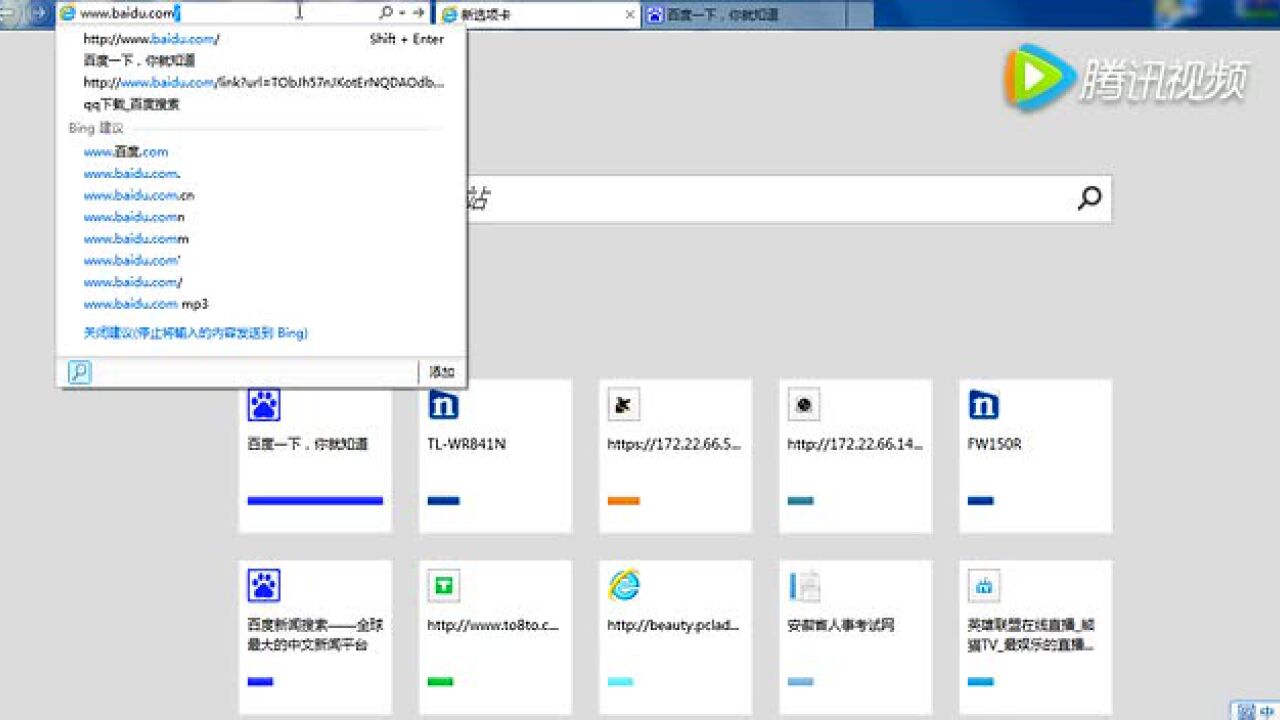Screen dimensions: 1280x720
Task: Open the address bar dropdown arrow
Action: (x=402, y=13)
